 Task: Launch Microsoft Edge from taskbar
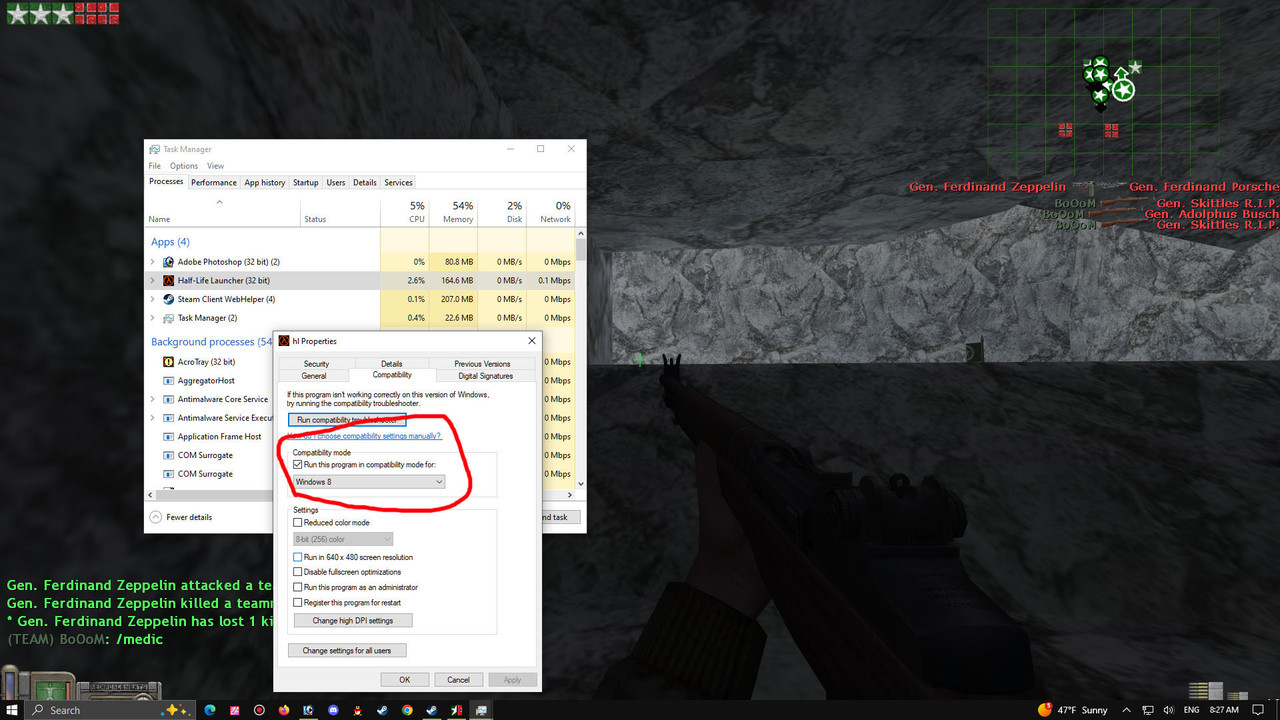[x=210, y=710]
